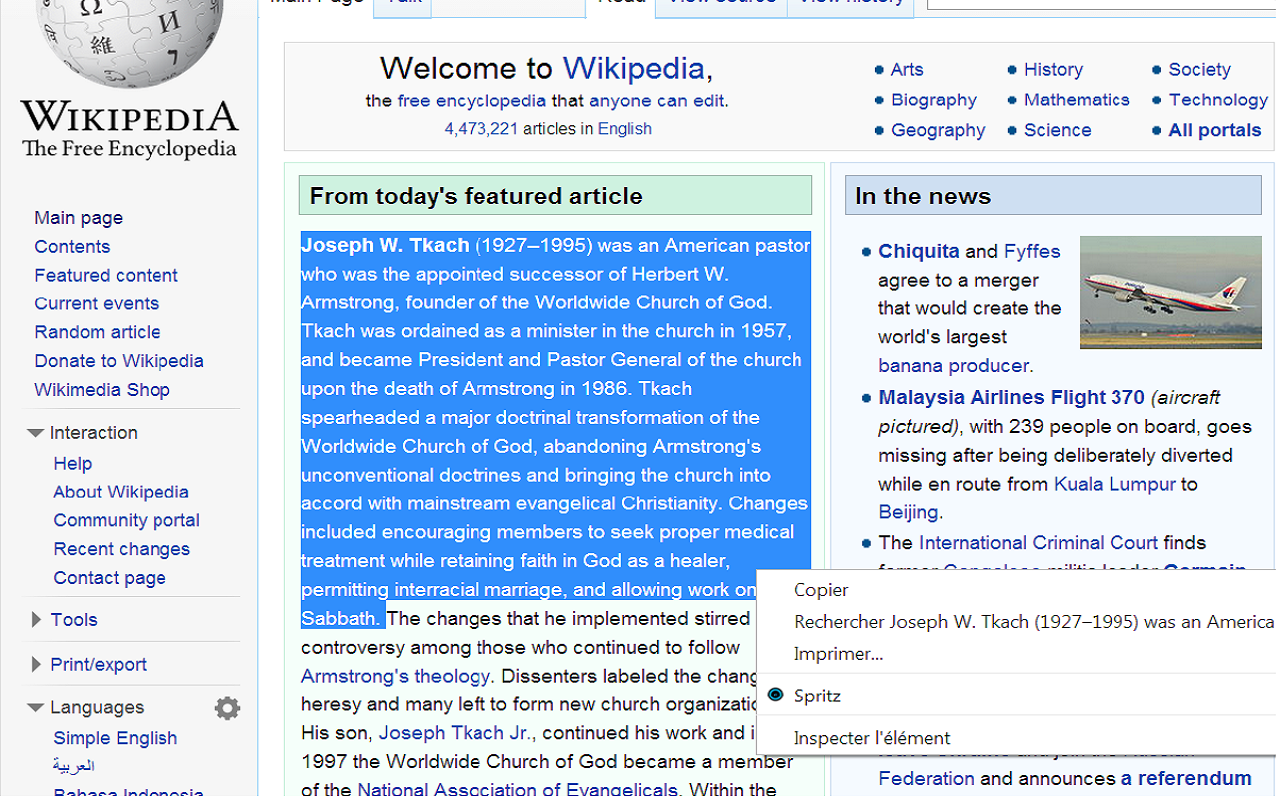View All portals
This screenshot has width=1280, height=800.
[1215, 130]
